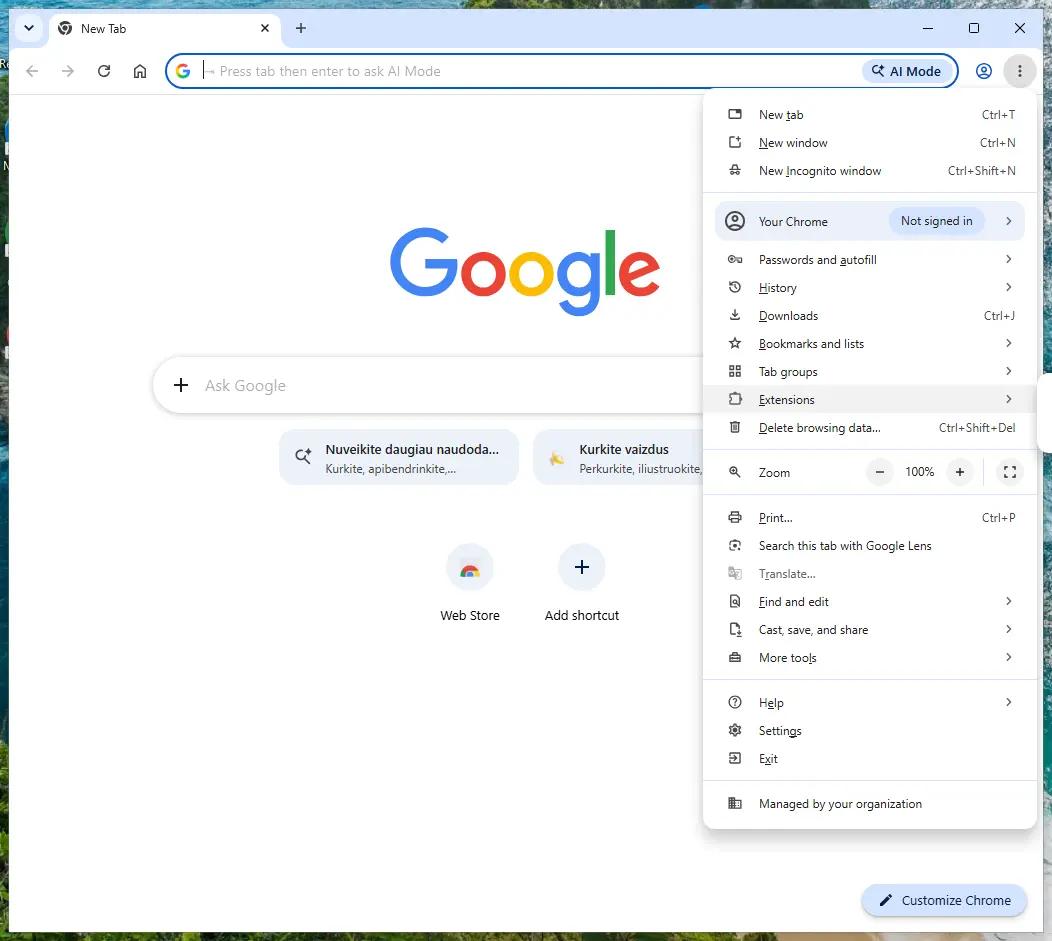
Task: Click the Delete browsing data trash icon
Action: click(x=735, y=427)
